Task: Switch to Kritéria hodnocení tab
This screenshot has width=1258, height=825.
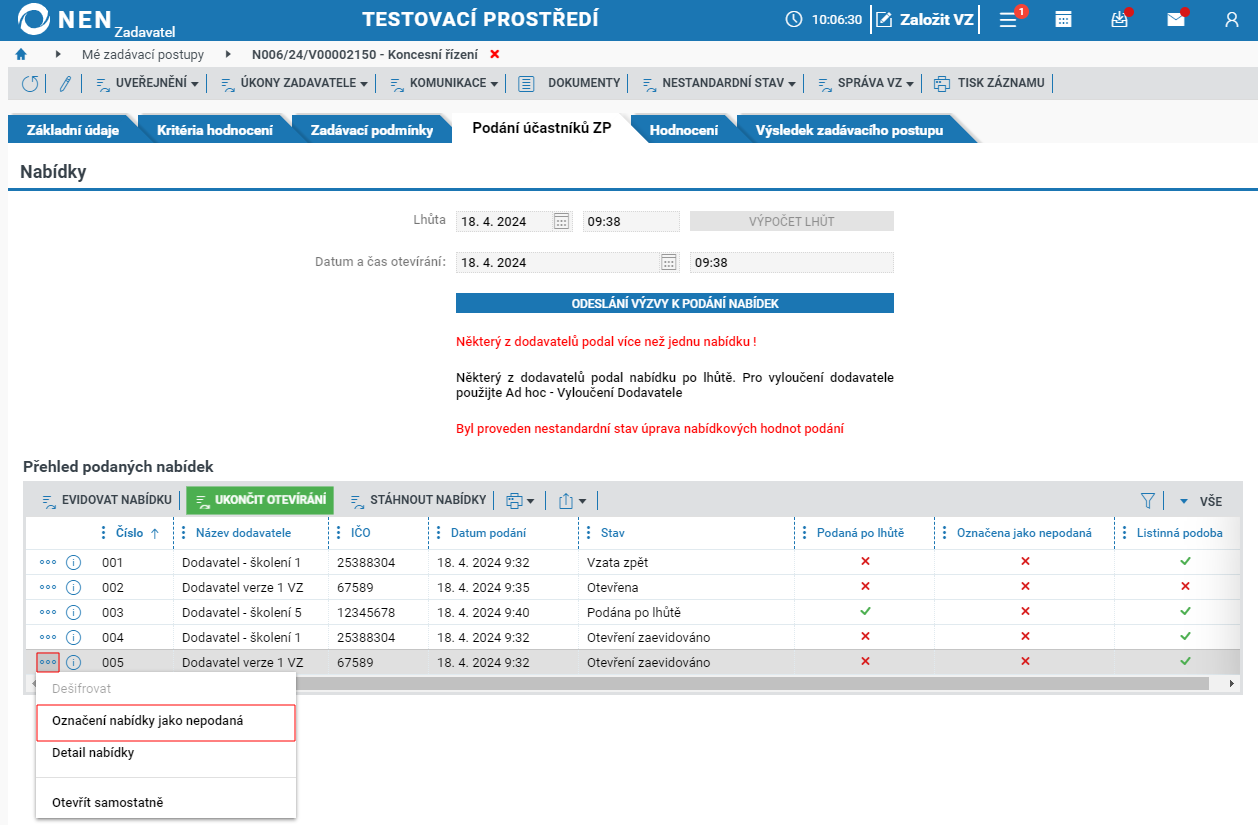Action: point(215,130)
